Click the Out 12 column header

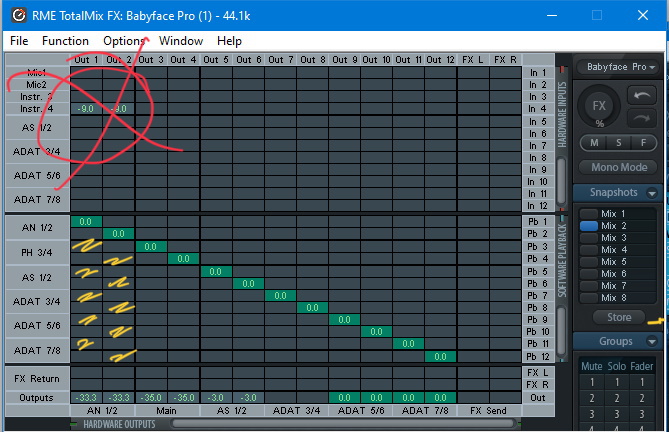(x=440, y=60)
